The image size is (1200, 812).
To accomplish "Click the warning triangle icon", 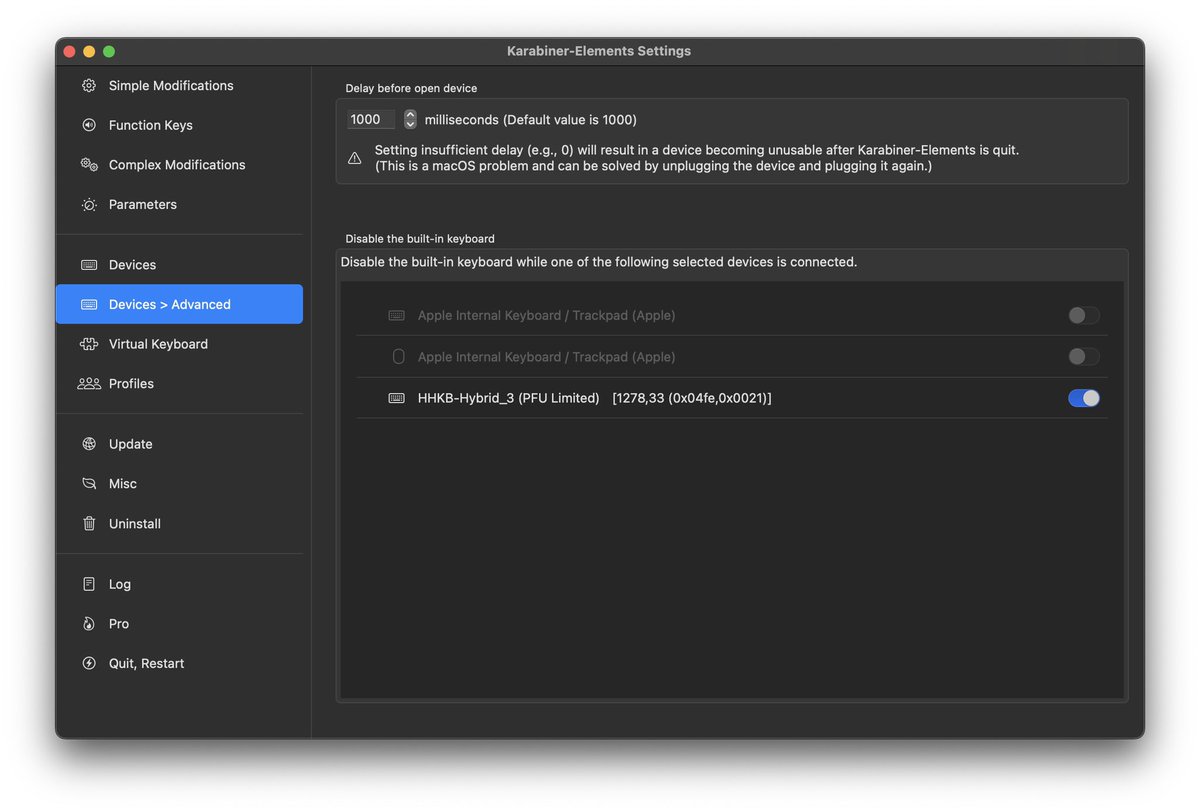I will click(355, 158).
